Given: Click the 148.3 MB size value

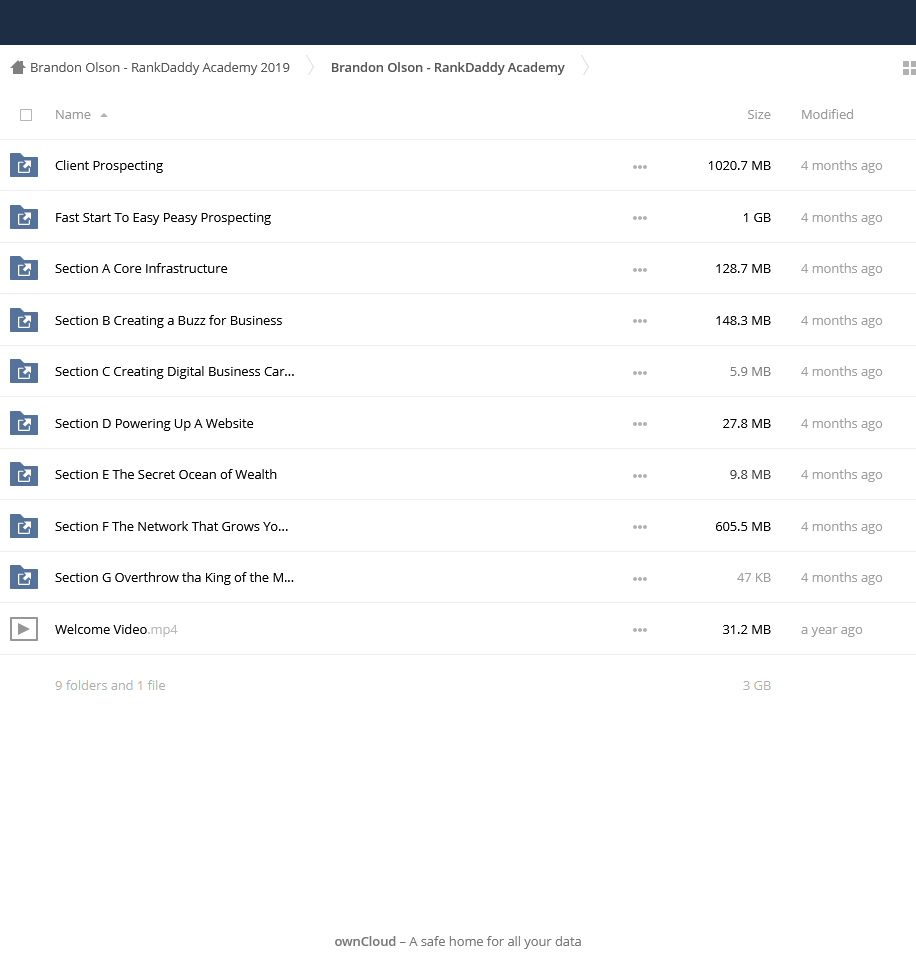Looking at the screenshot, I should [x=743, y=320].
